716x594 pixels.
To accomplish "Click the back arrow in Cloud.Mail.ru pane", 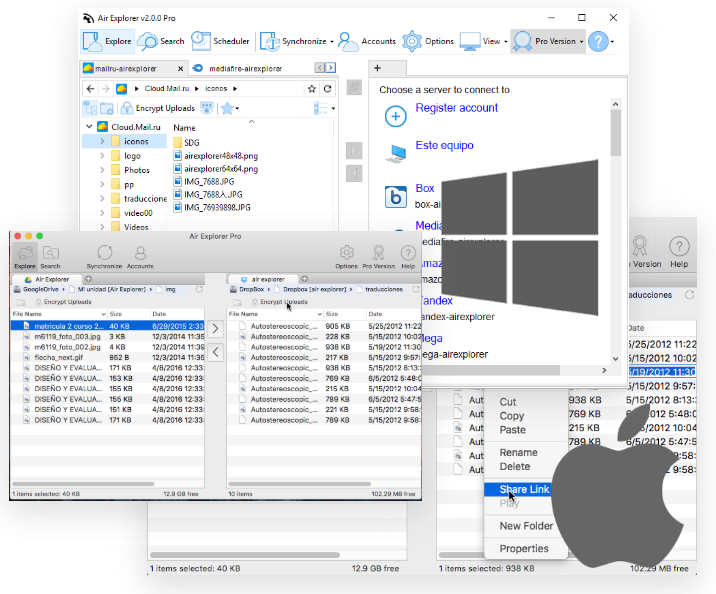I will (90, 89).
